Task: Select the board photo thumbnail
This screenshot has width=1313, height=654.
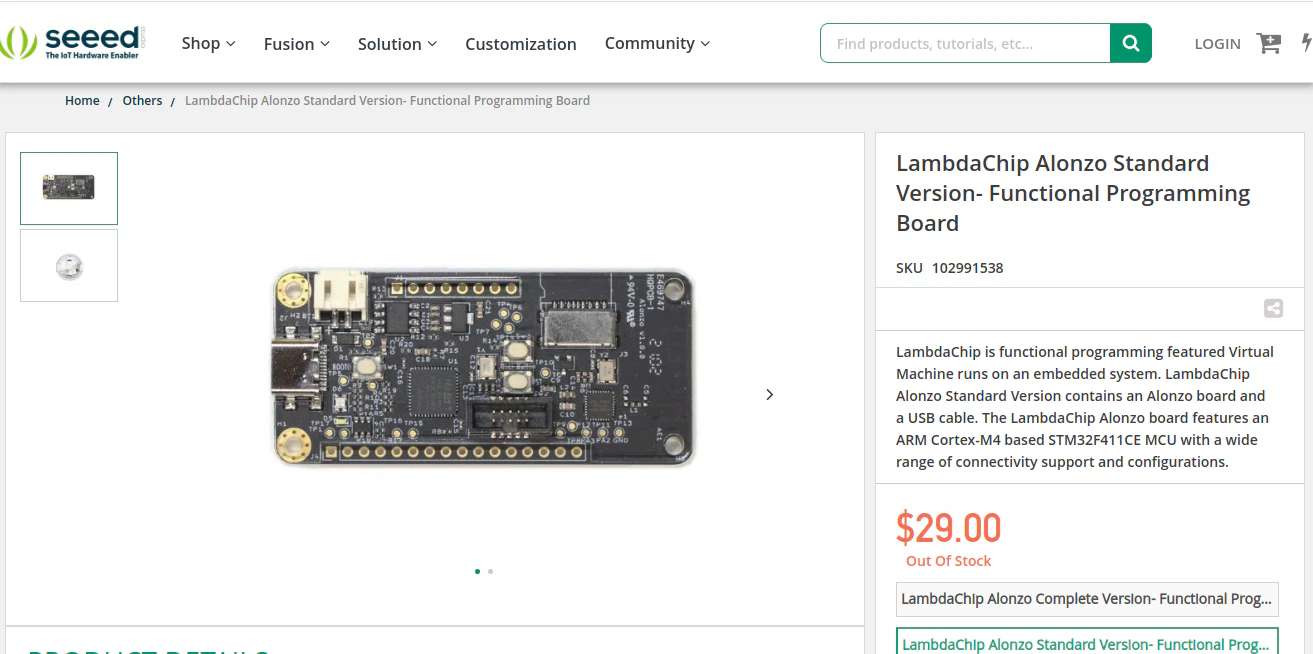Action: [69, 188]
